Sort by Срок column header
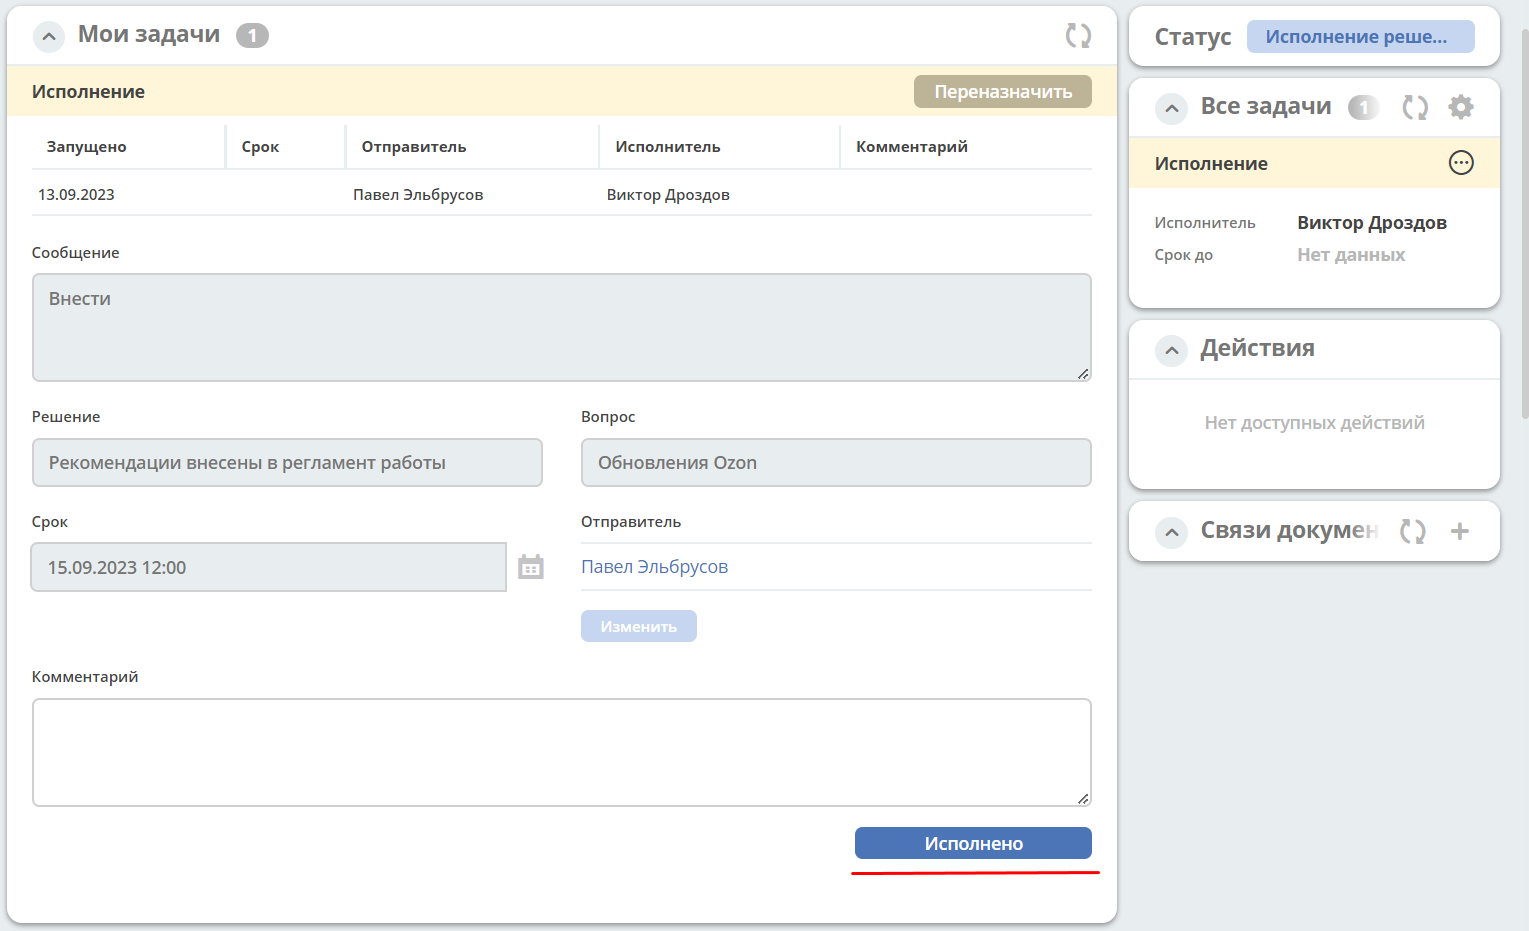The height and width of the screenshot is (931, 1529). point(260,147)
